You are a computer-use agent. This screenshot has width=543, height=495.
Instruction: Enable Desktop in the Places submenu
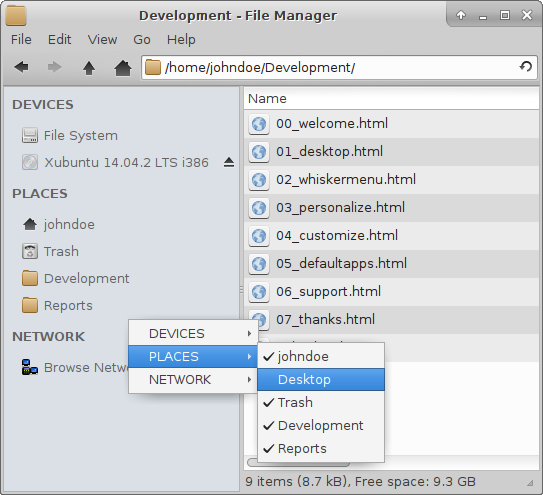(x=321, y=379)
